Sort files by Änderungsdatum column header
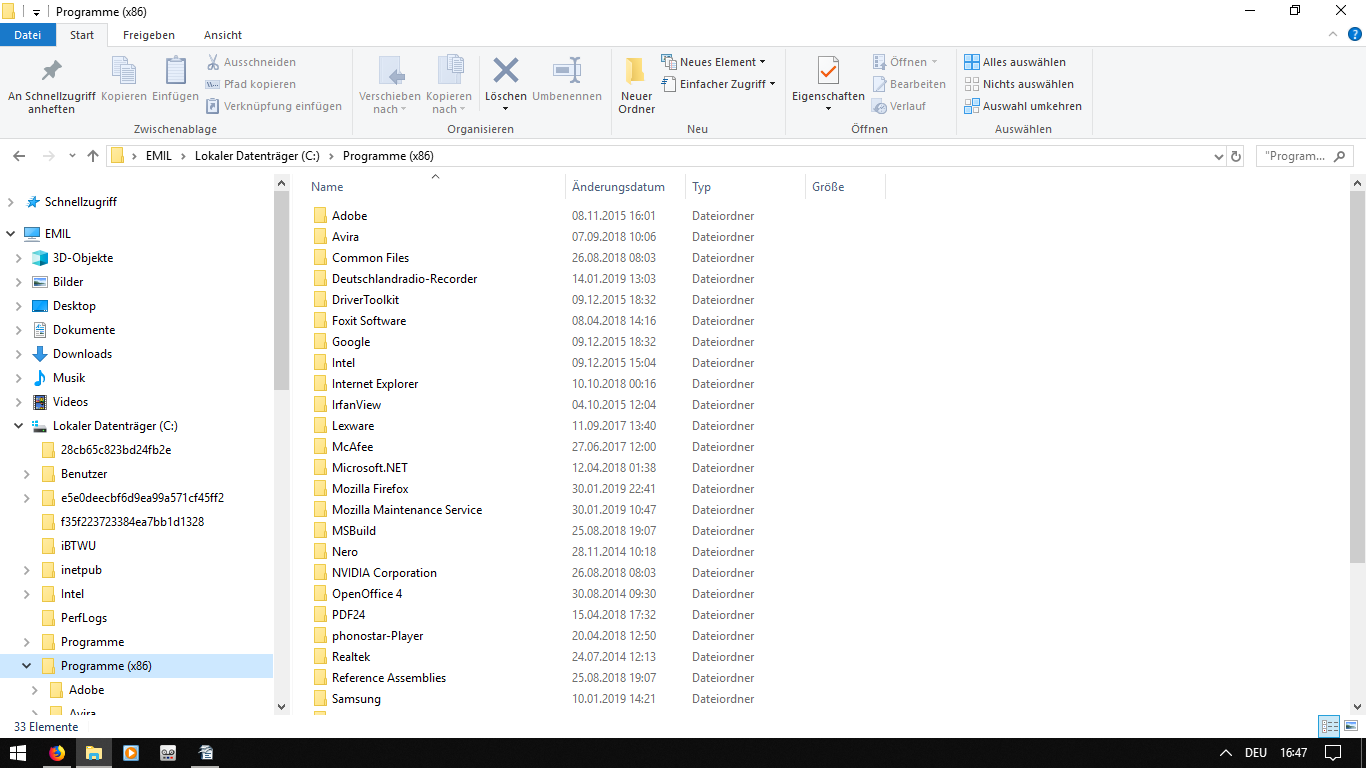This screenshot has height=768, width=1366. pyautogui.click(x=618, y=187)
